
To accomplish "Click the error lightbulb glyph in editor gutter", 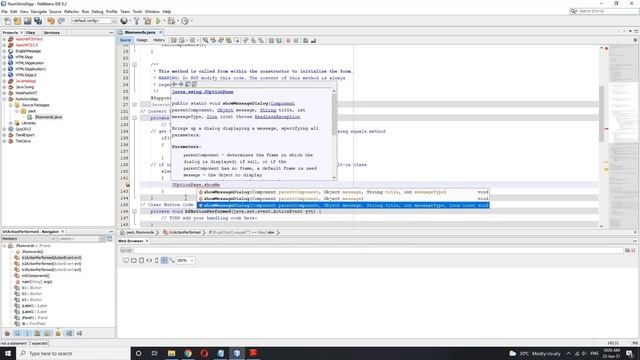I will click(127, 185).
